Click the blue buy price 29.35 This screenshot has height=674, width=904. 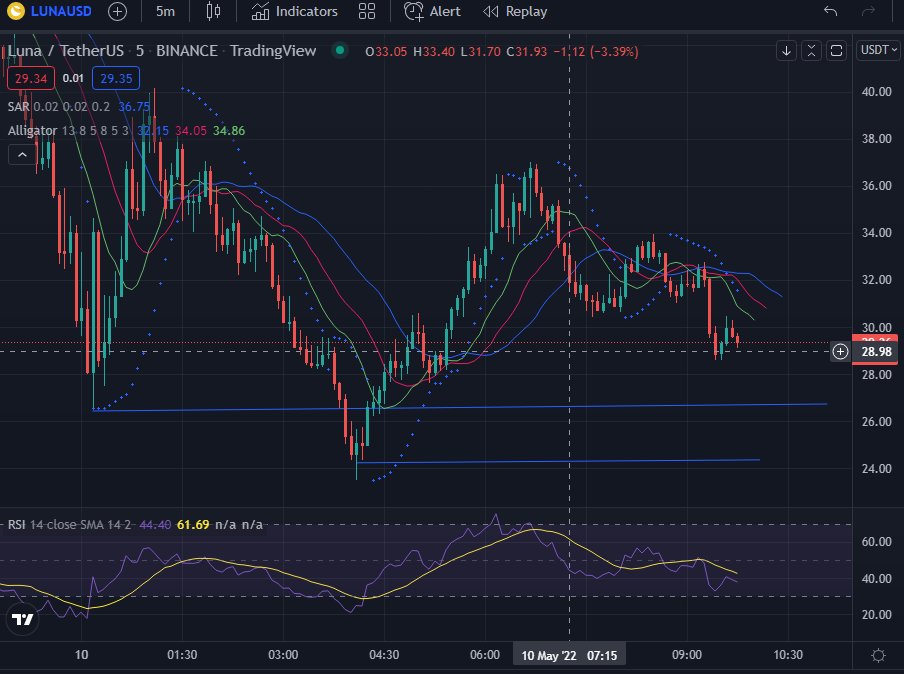(x=116, y=78)
